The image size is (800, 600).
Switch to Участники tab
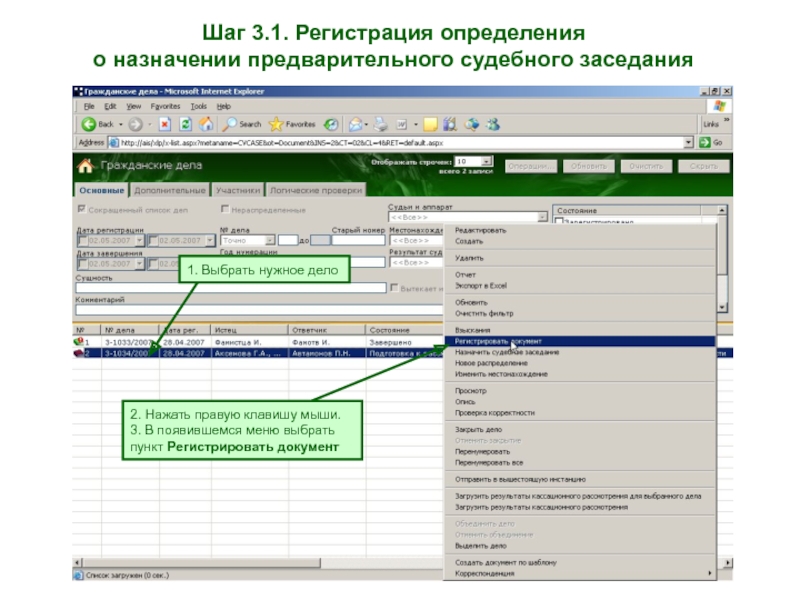238,190
